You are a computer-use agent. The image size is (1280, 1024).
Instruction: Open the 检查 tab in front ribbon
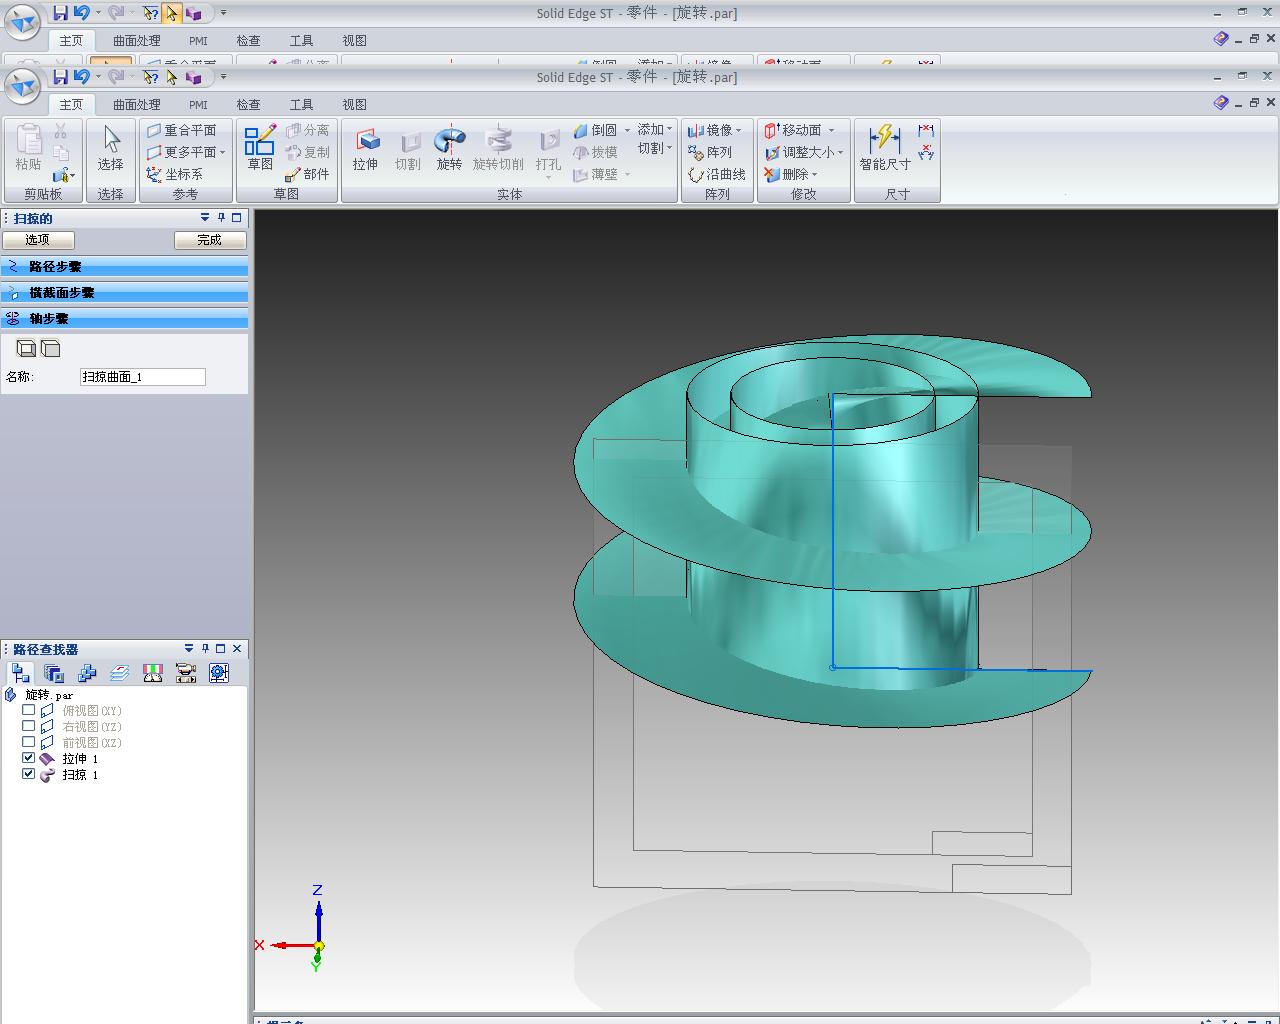(248, 104)
